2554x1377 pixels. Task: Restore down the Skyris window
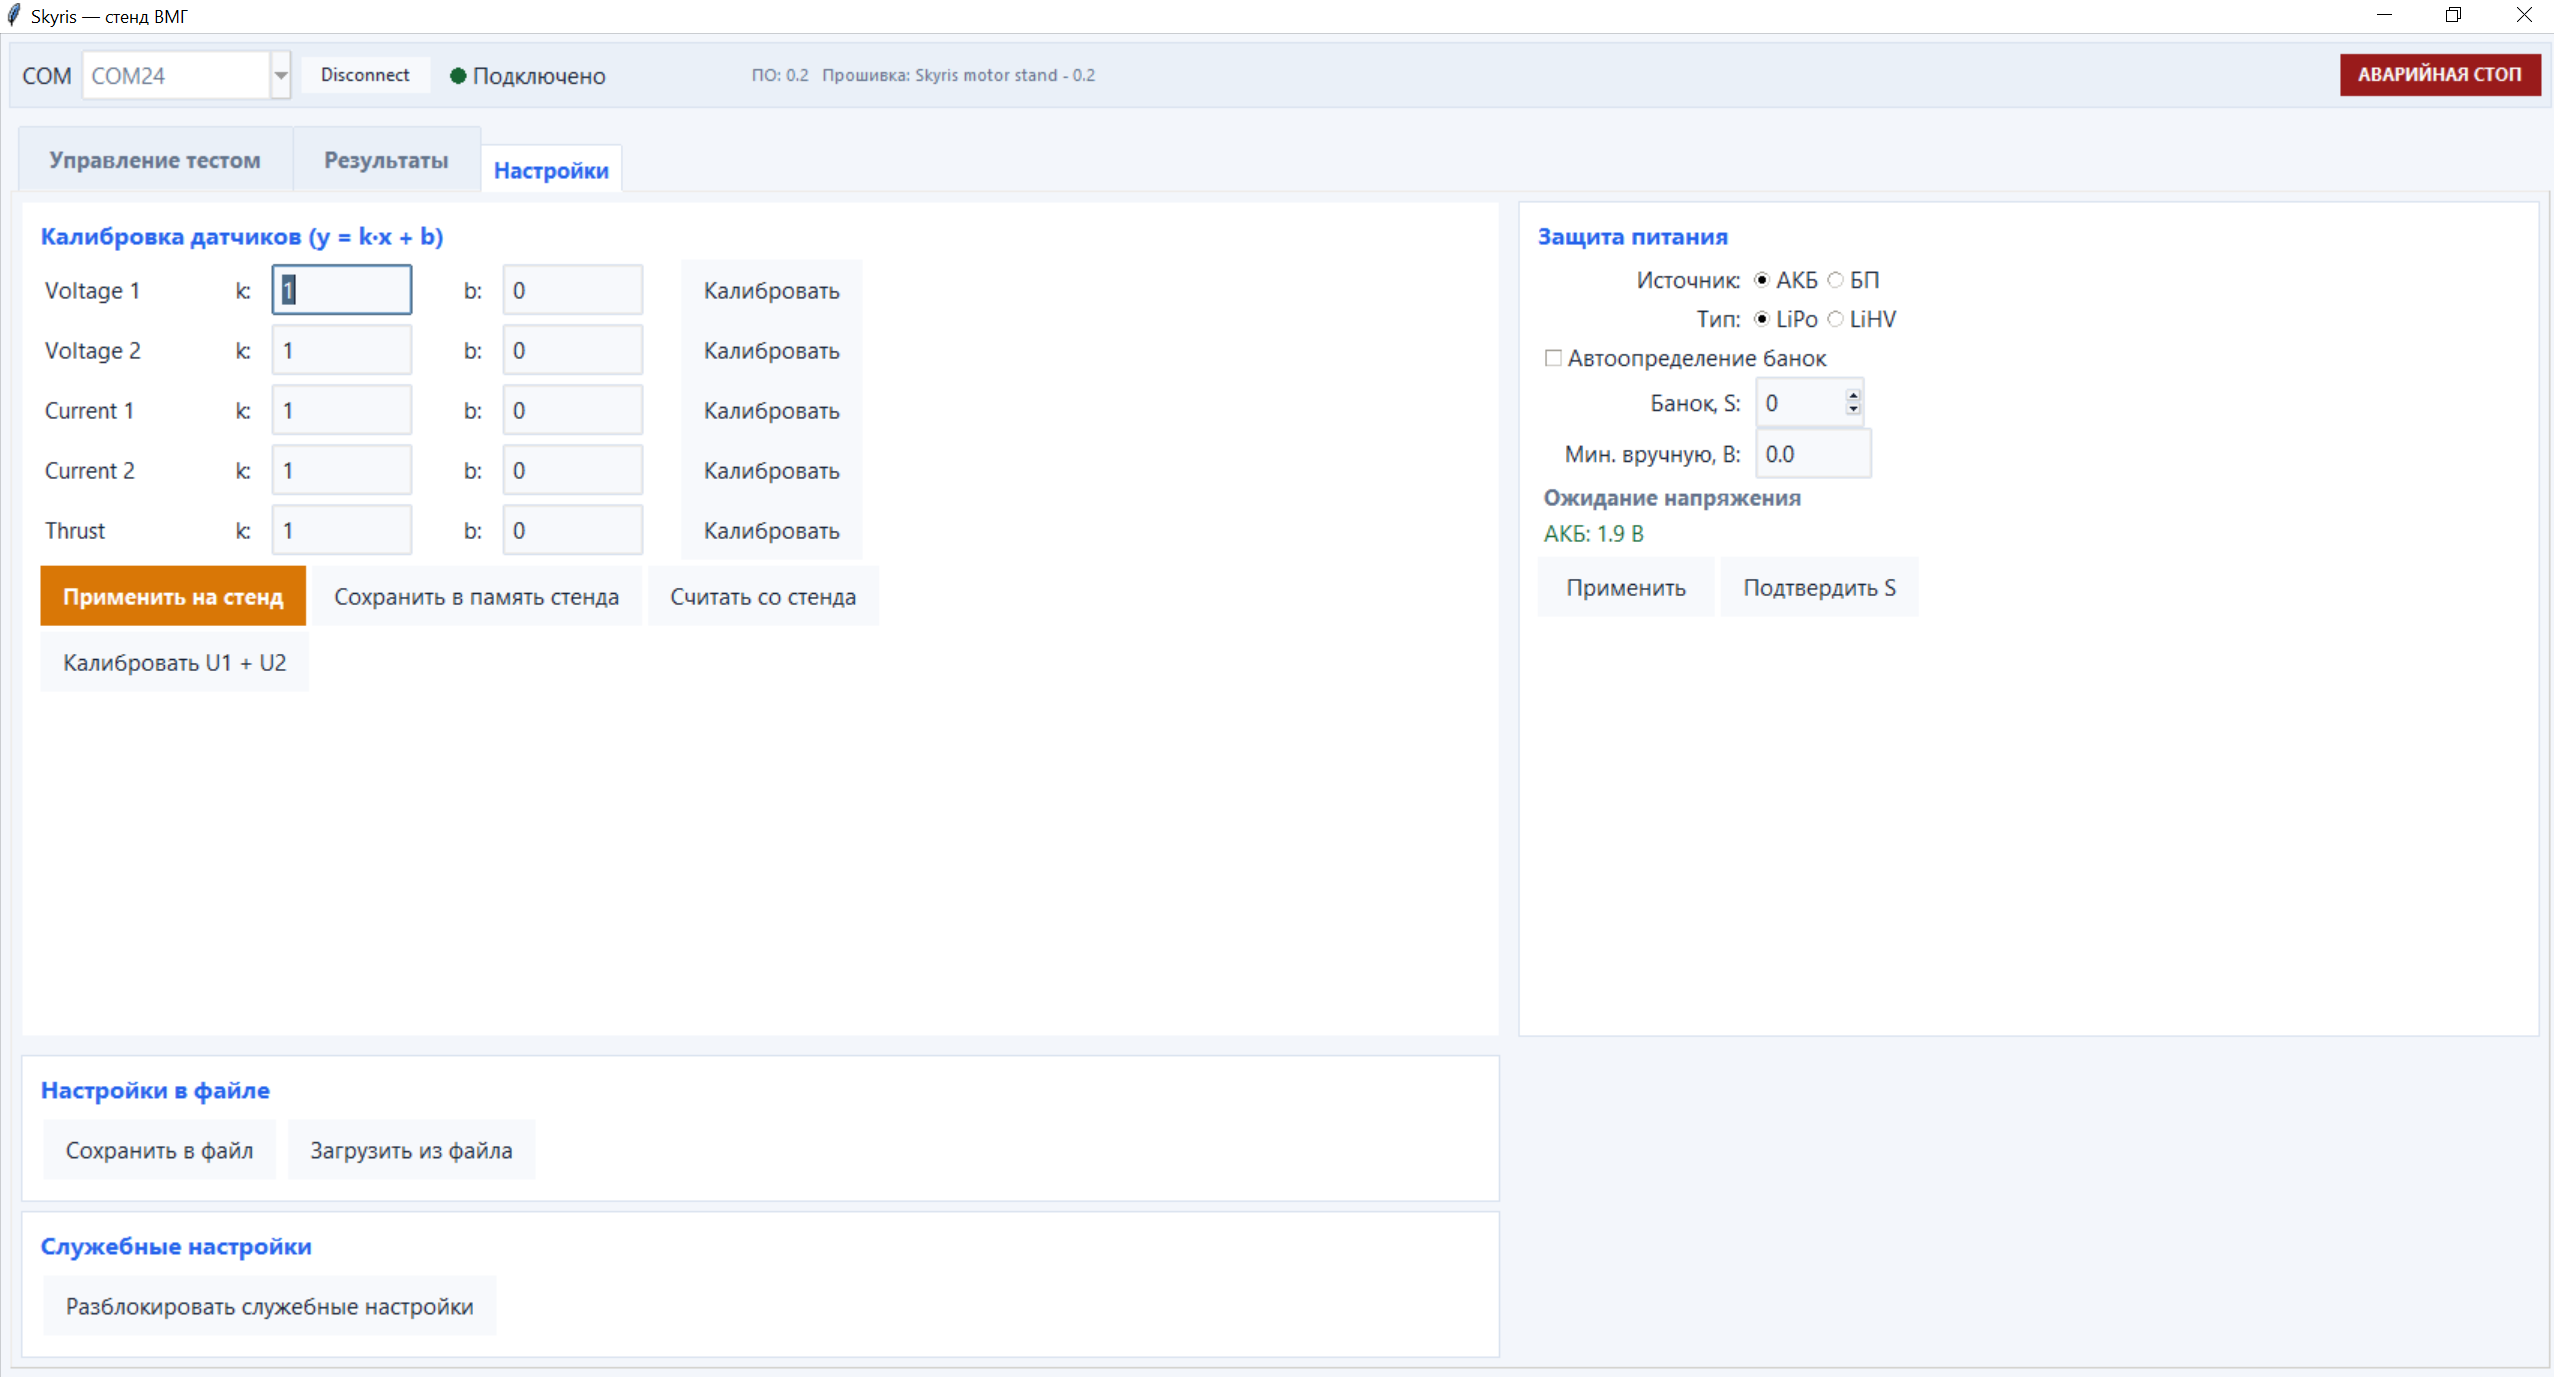pyautogui.click(x=2453, y=15)
